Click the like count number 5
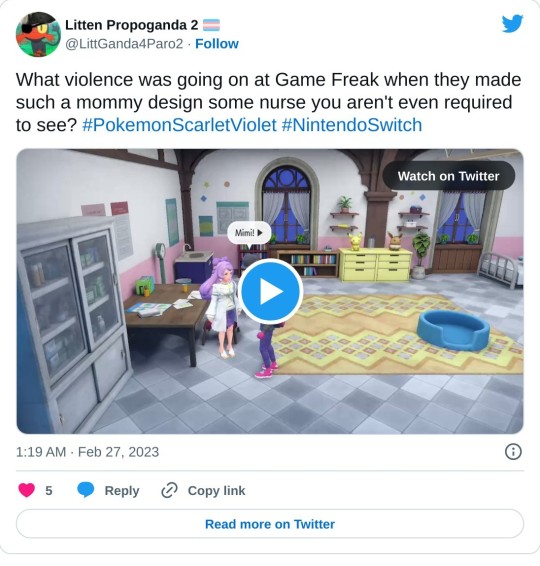 [x=49, y=491]
